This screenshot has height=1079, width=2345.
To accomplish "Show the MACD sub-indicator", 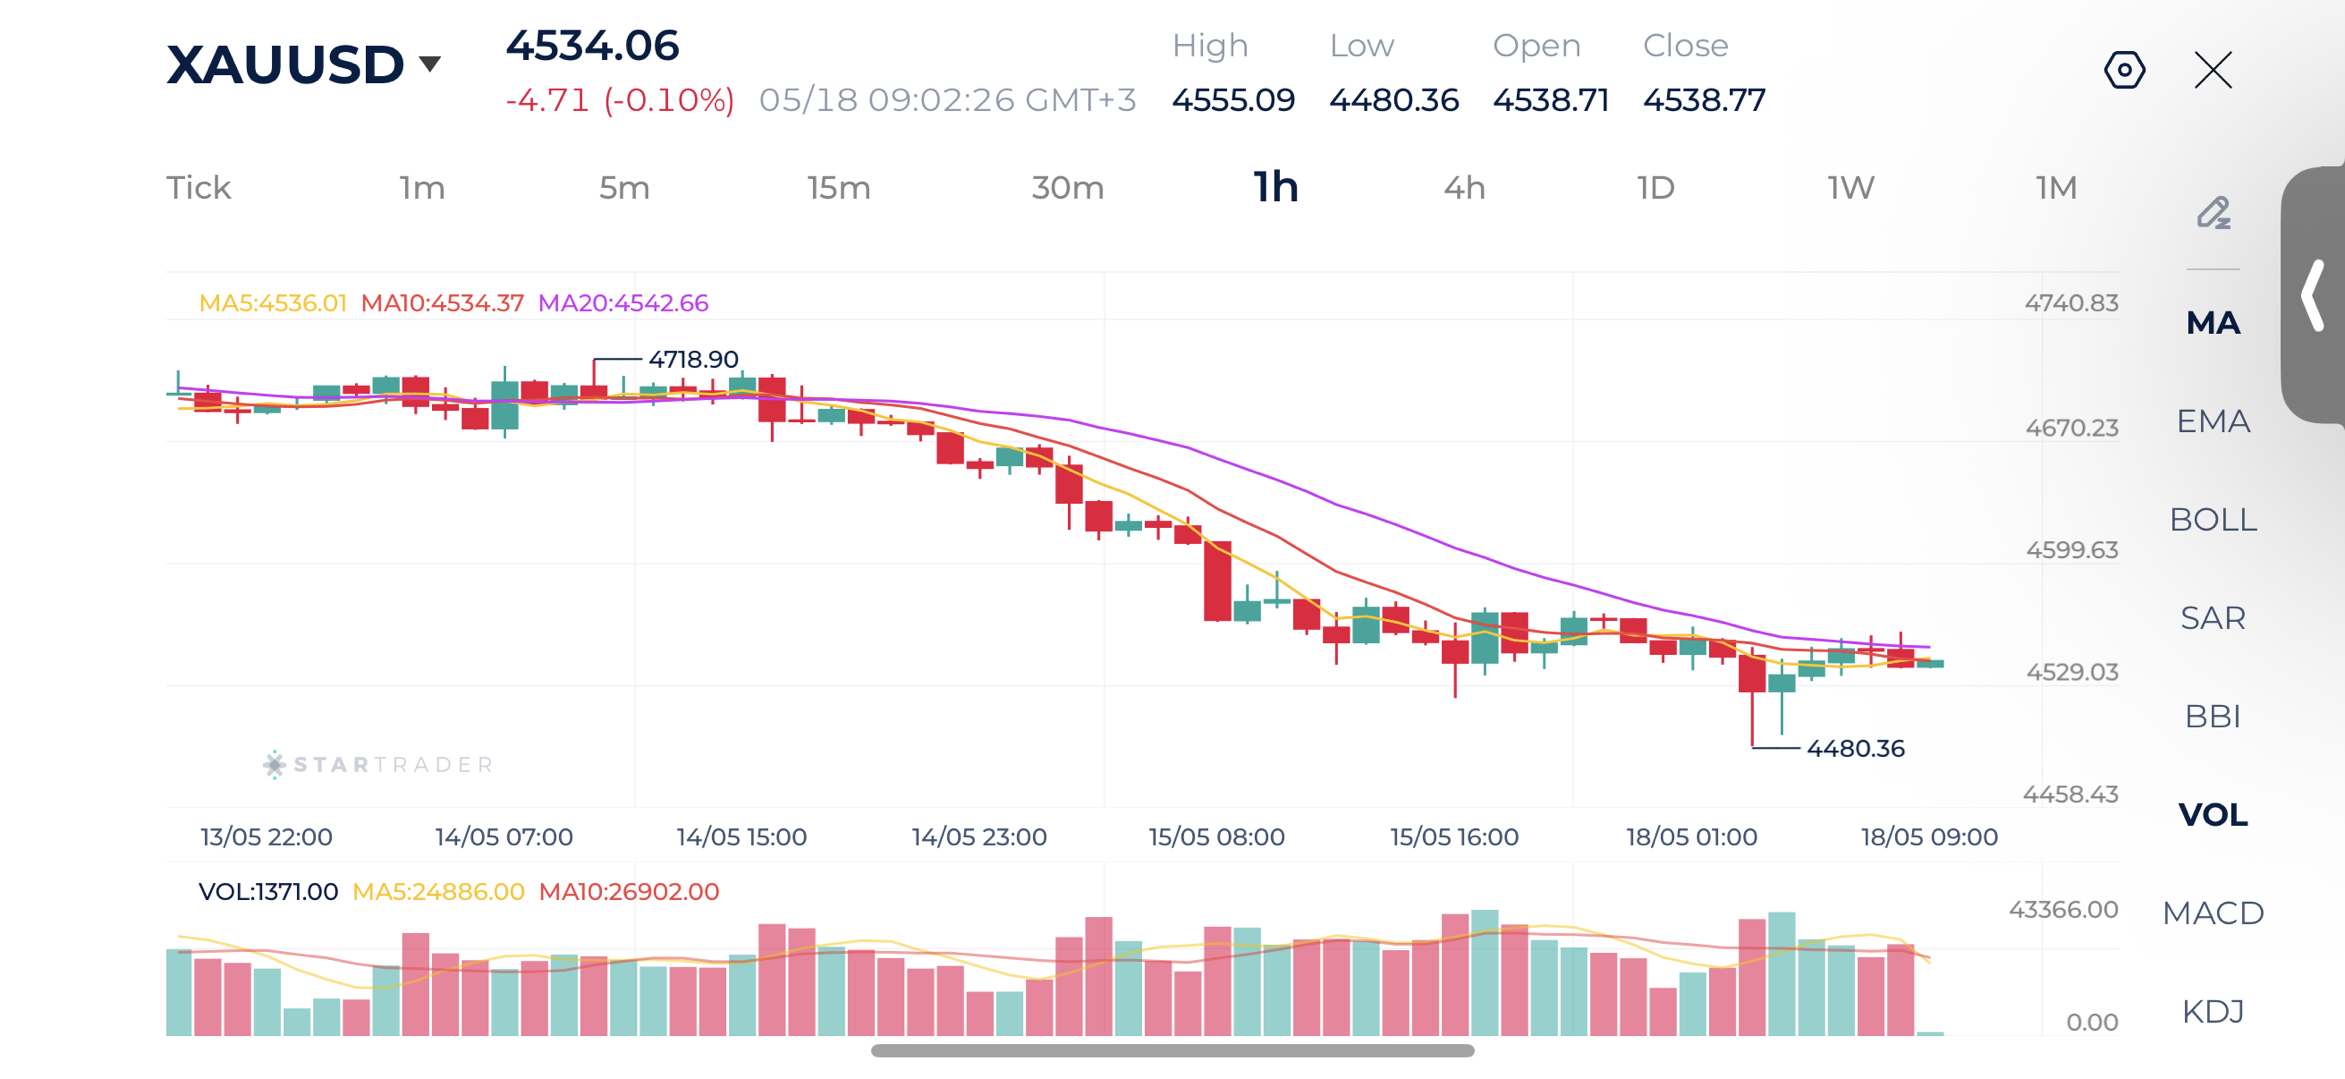I will pyautogui.click(x=2213, y=913).
